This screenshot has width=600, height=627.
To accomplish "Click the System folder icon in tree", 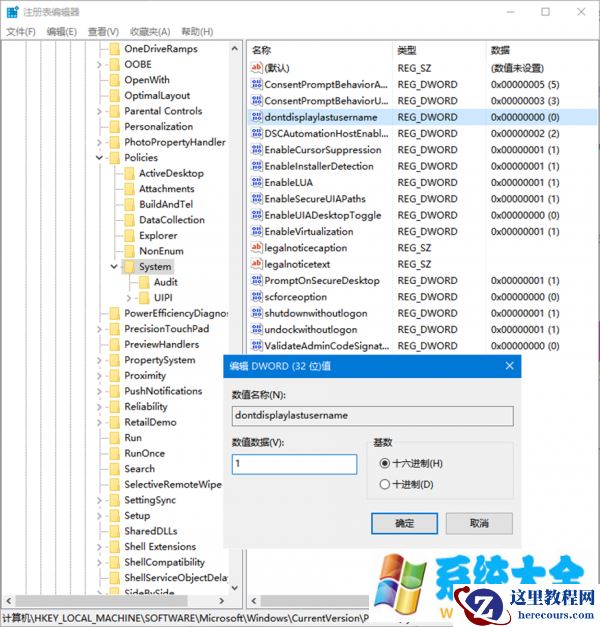I will pos(129,267).
